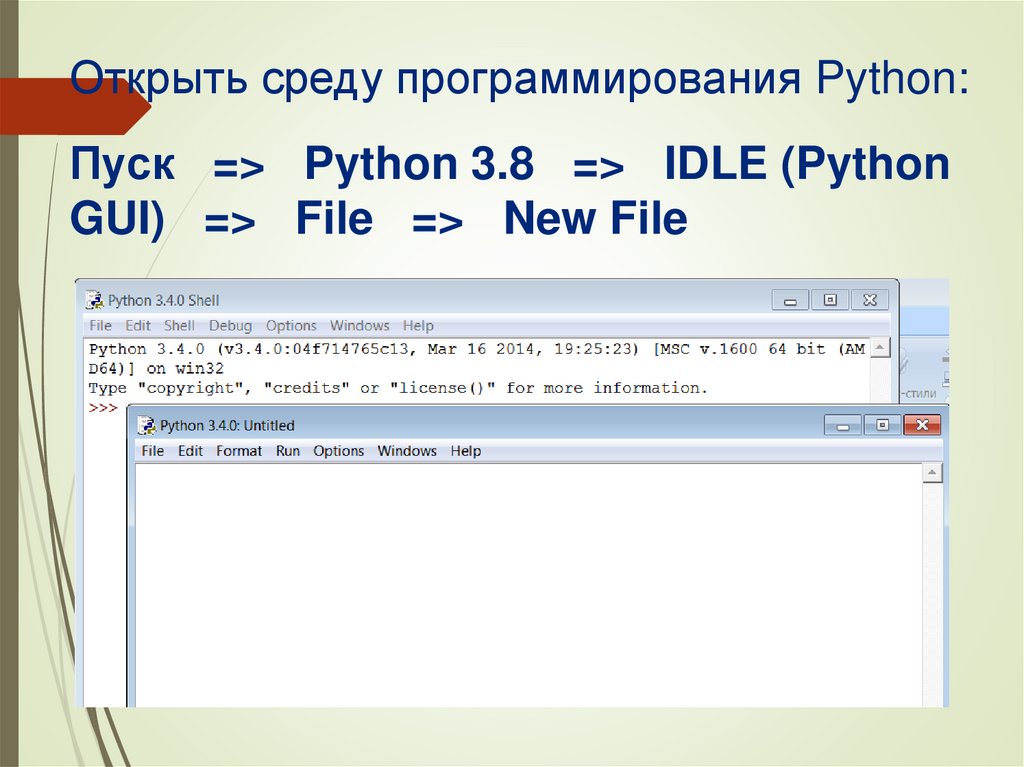Open File menu in Python Shell window
Screen dimensions: 1024x767
coord(100,325)
